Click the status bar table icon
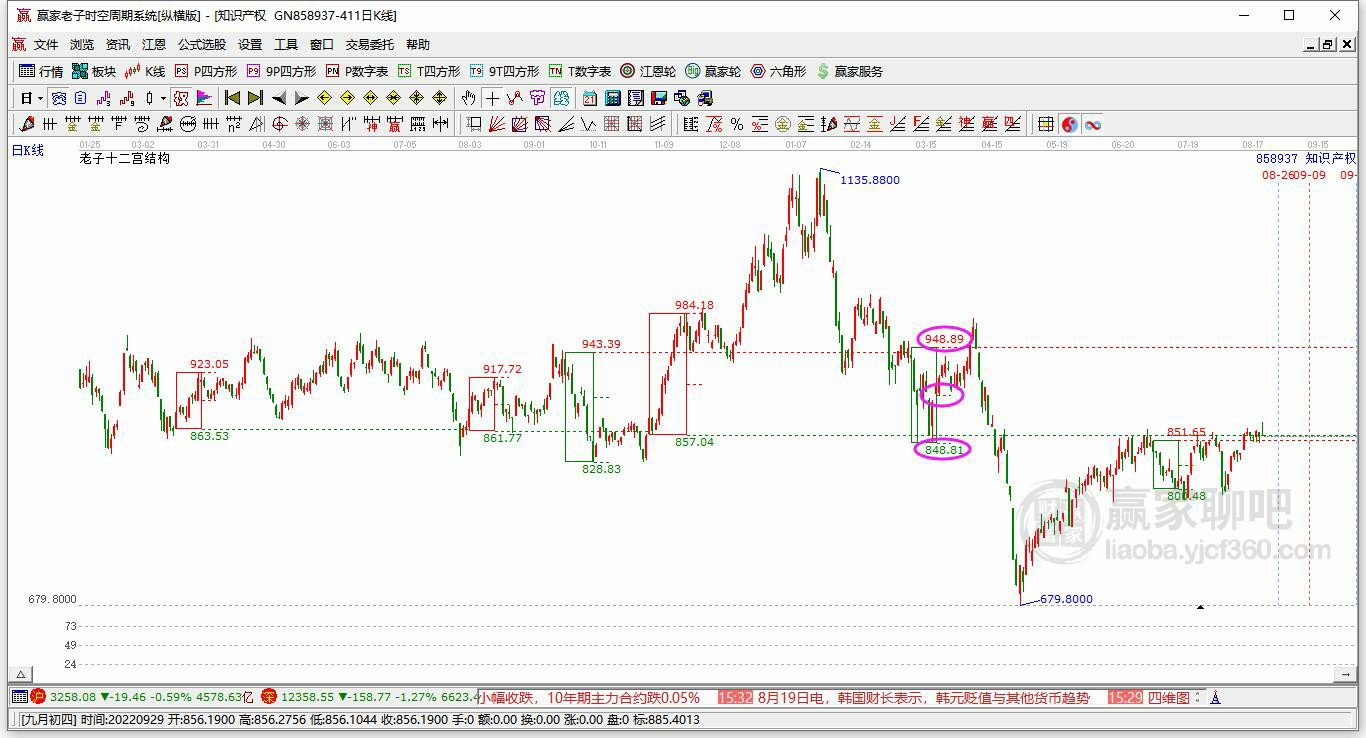 19,697
